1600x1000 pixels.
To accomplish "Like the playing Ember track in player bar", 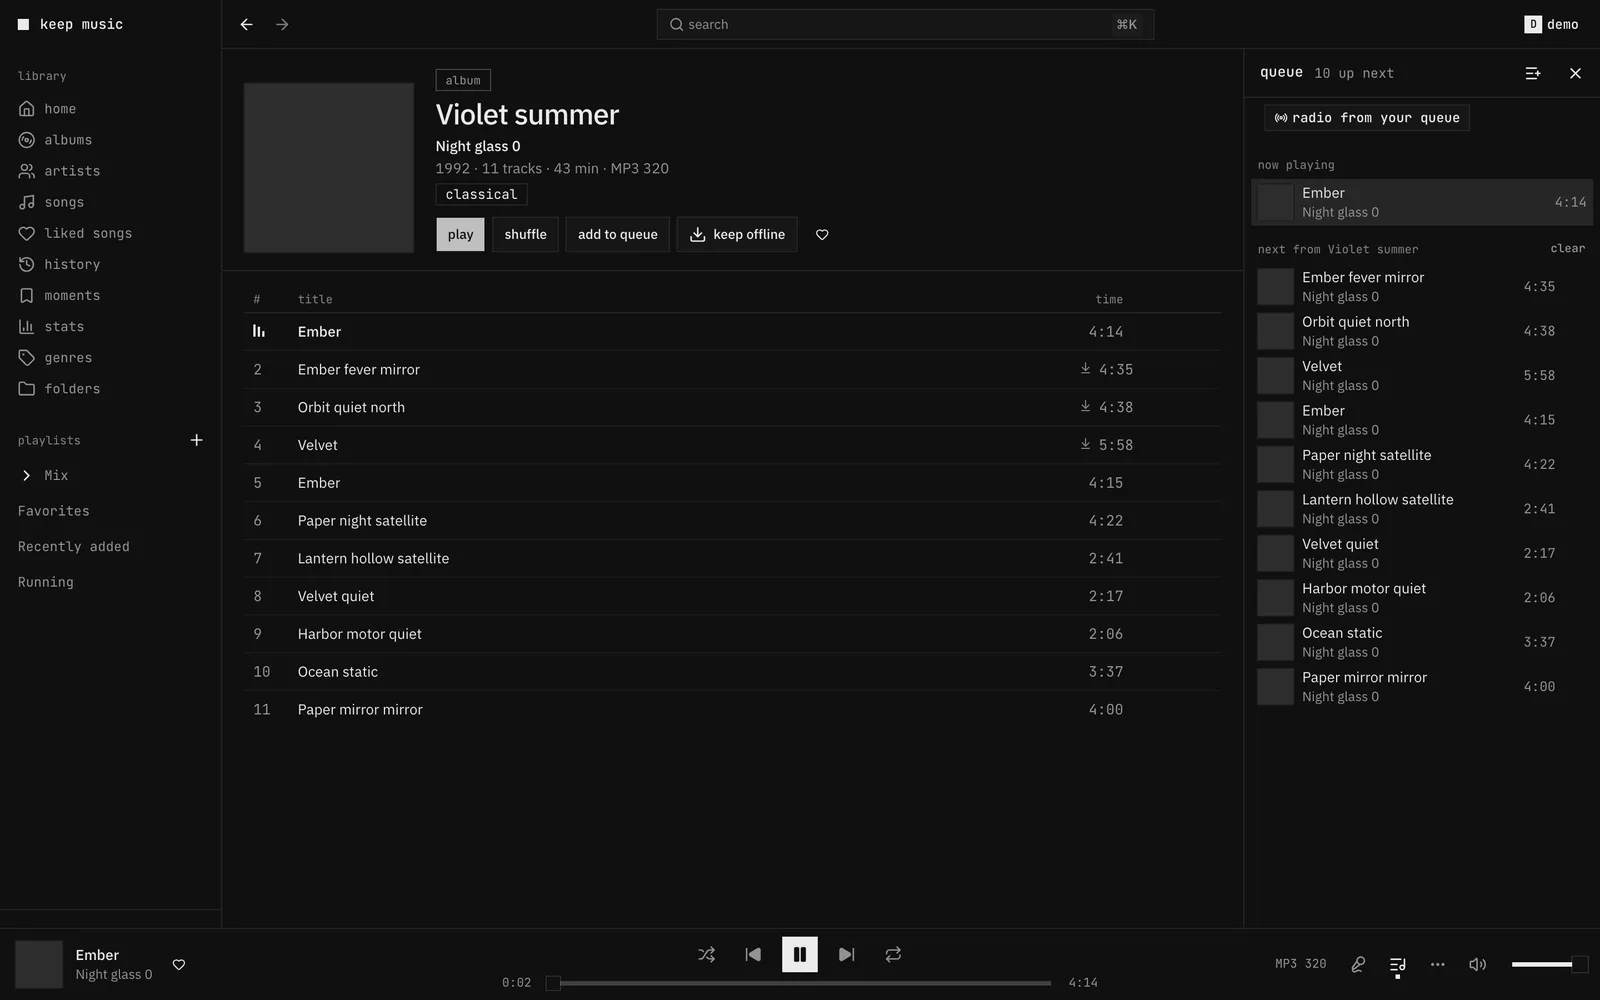I will click(179, 965).
